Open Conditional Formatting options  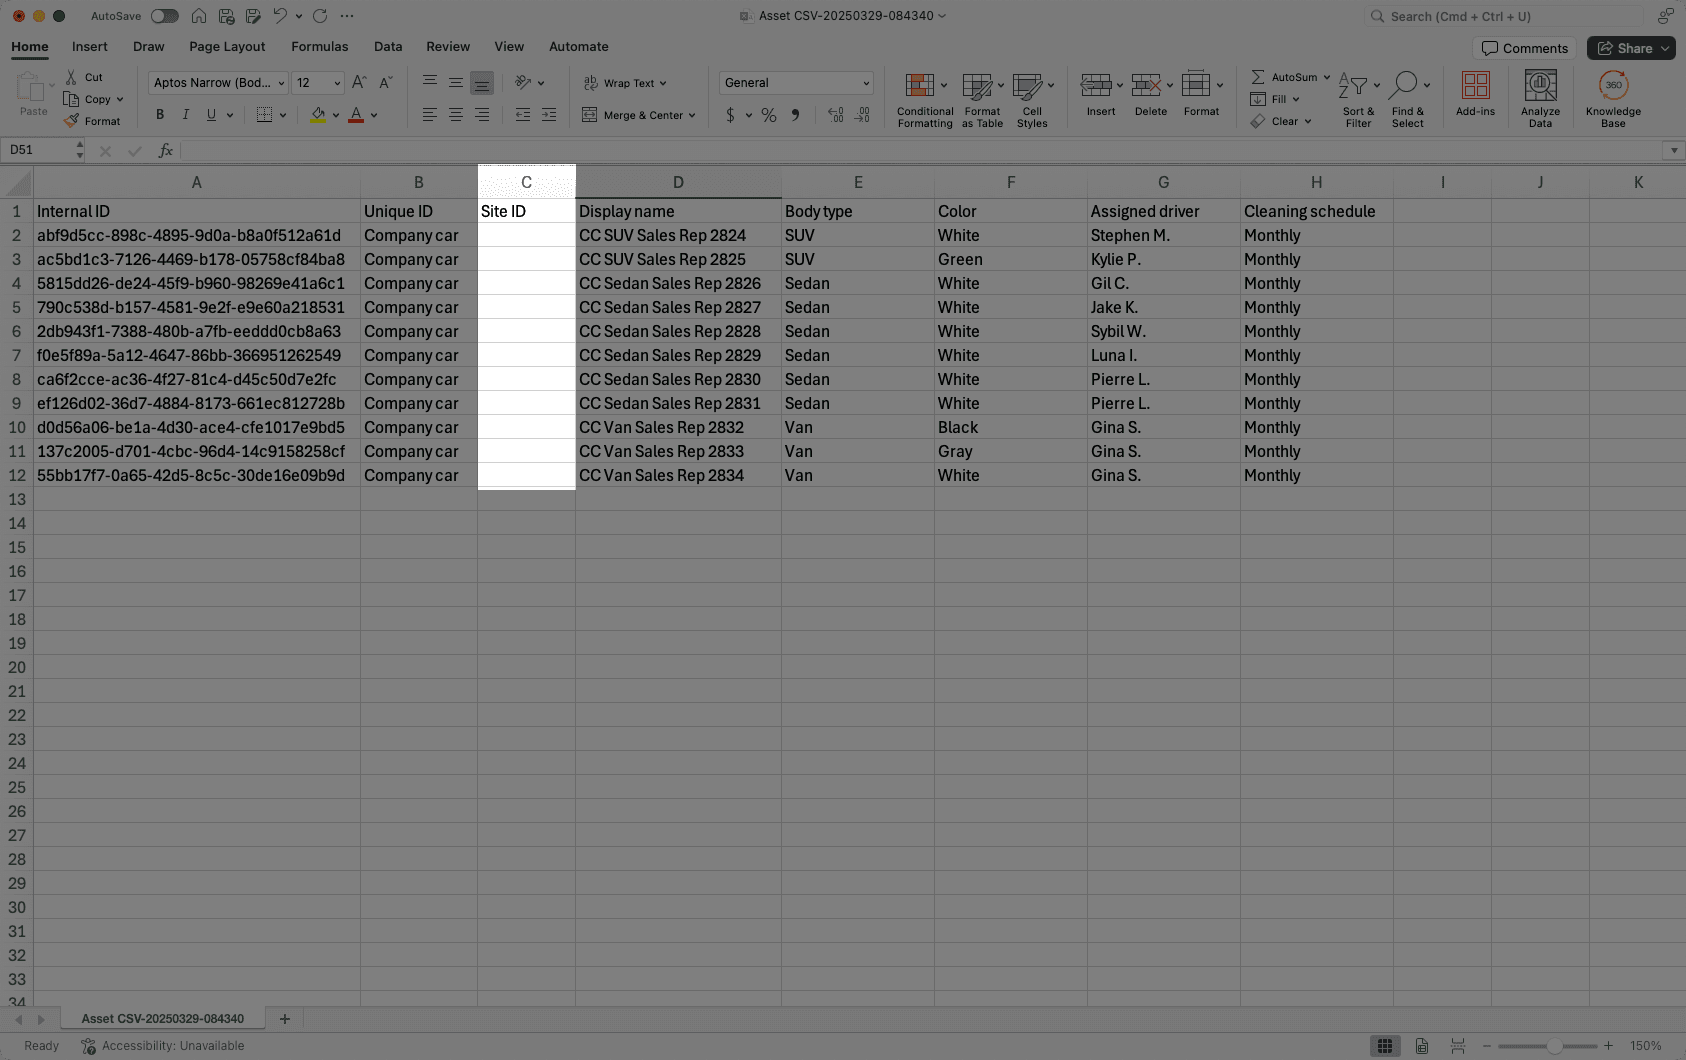pyautogui.click(x=923, y=97)
